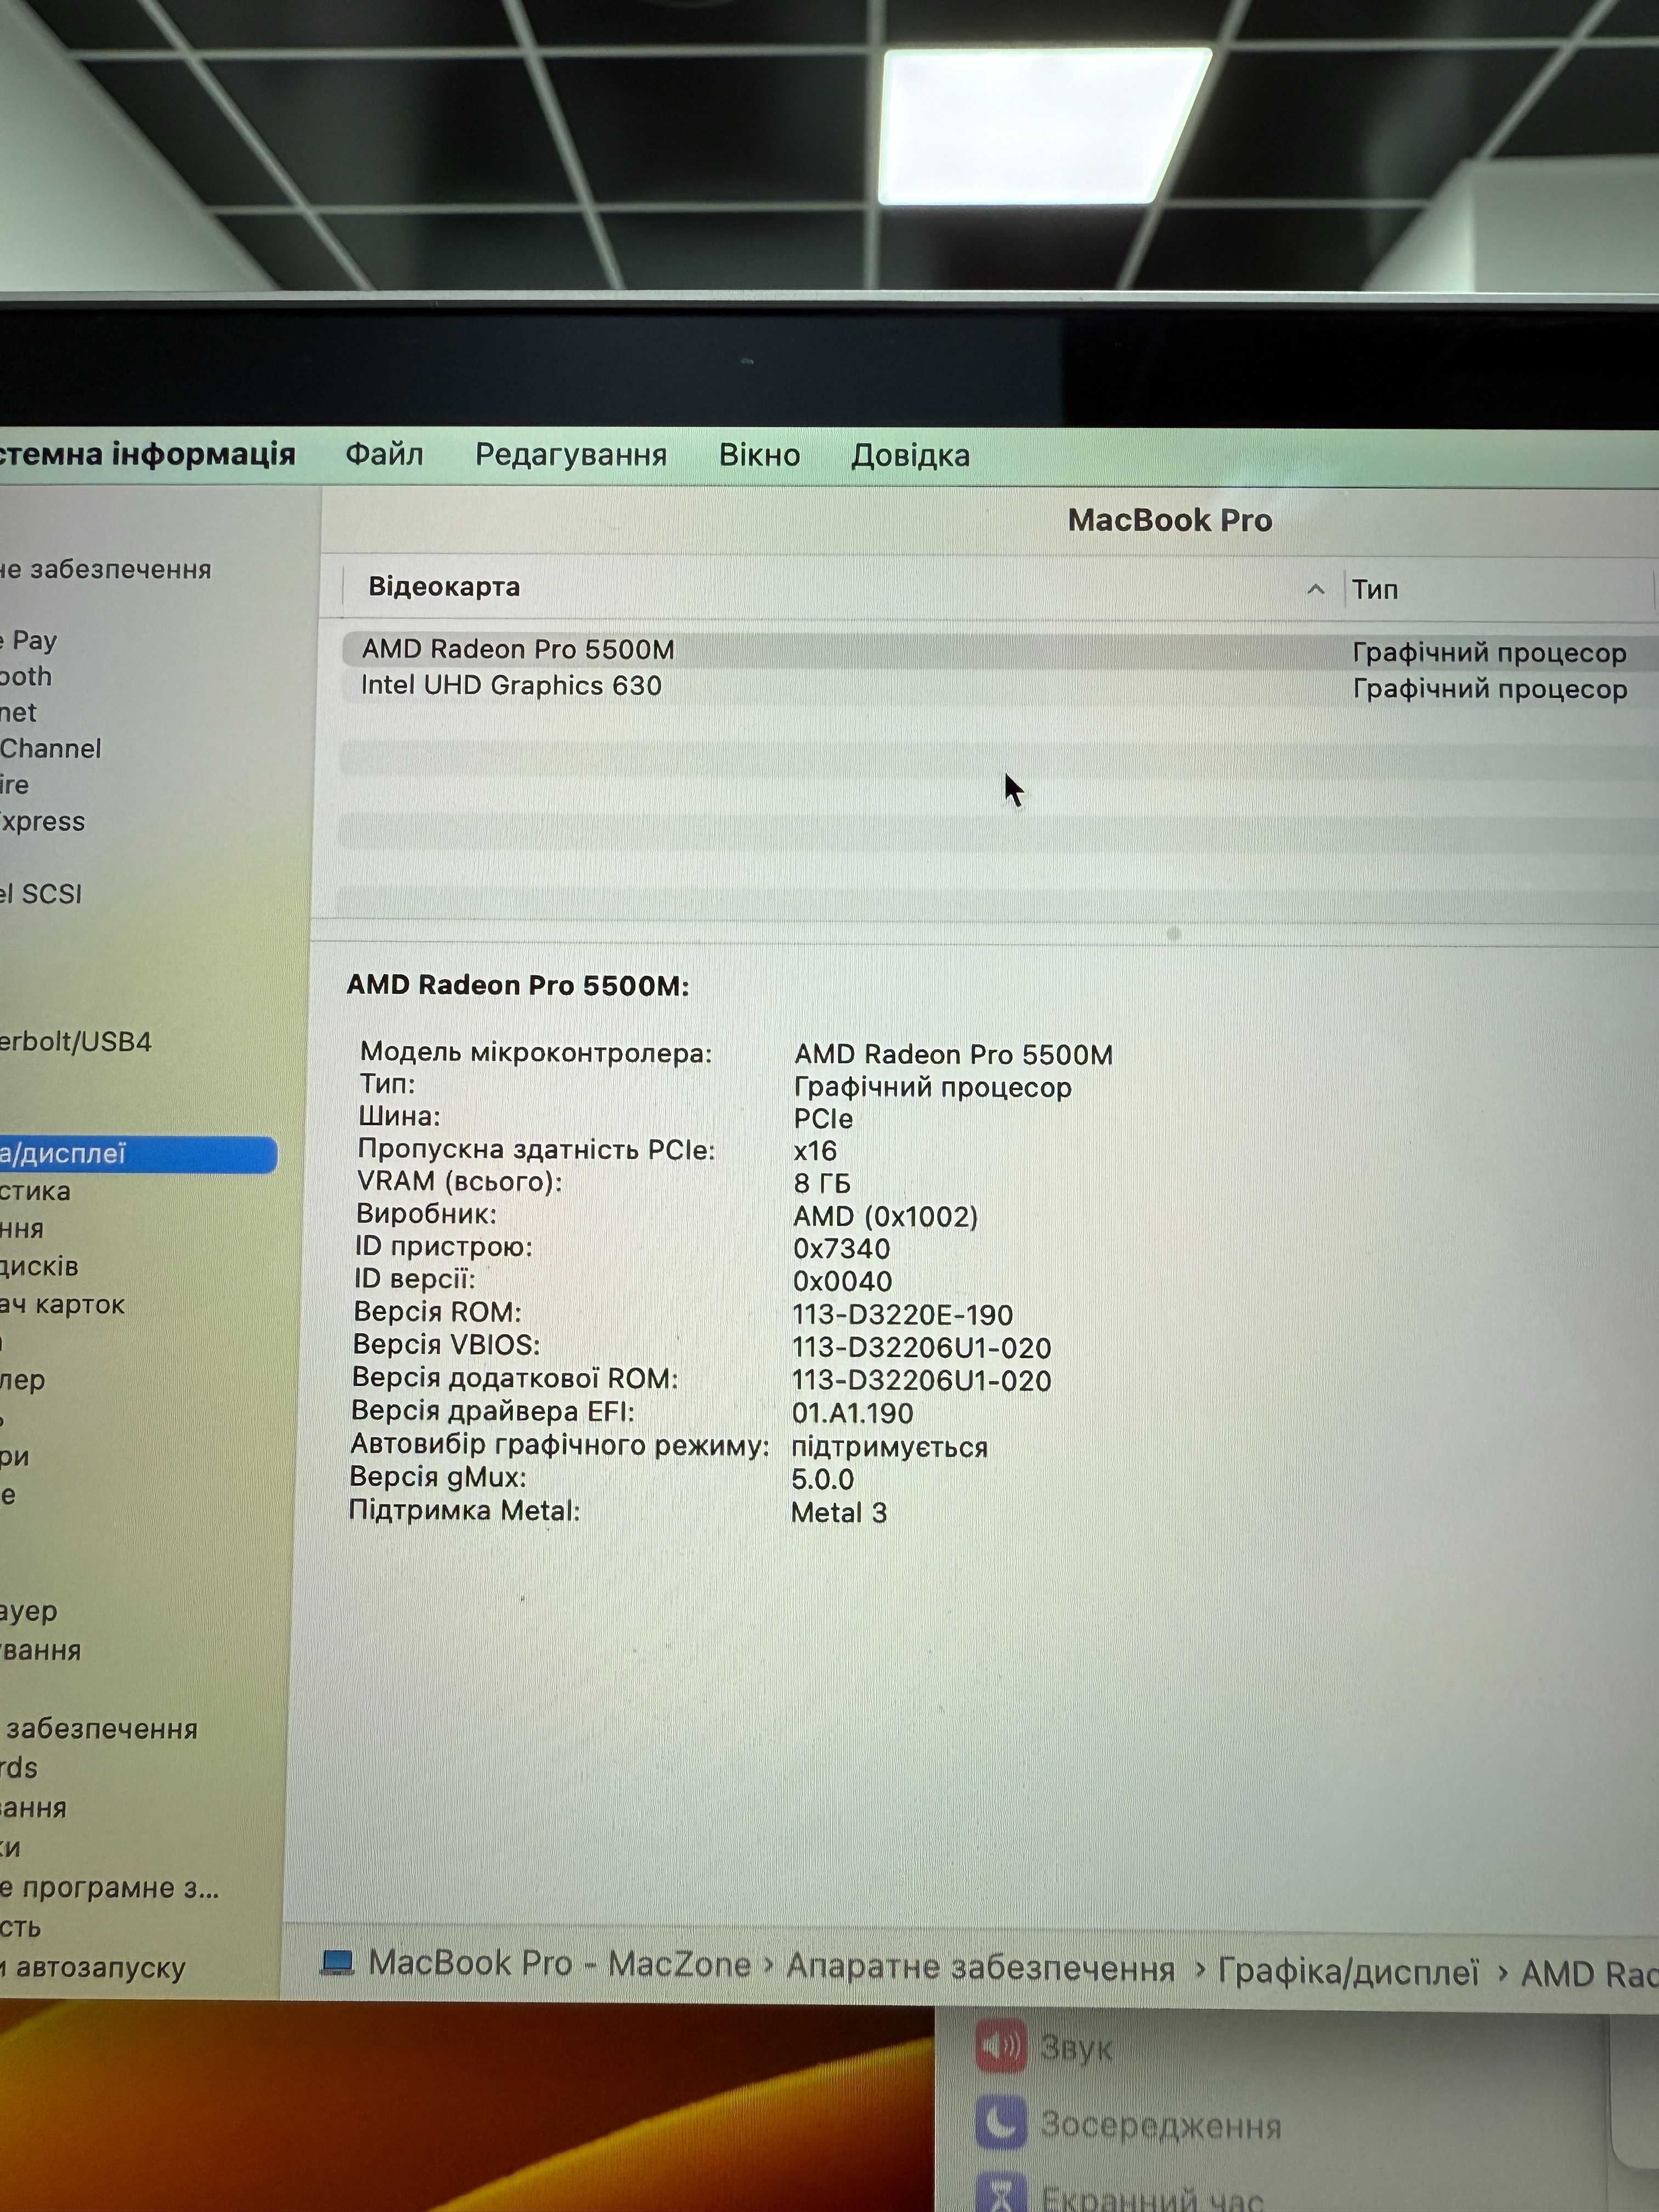Open Зосередження in System Settings window
1659x2212 pixels.
coord(1130,2124)
